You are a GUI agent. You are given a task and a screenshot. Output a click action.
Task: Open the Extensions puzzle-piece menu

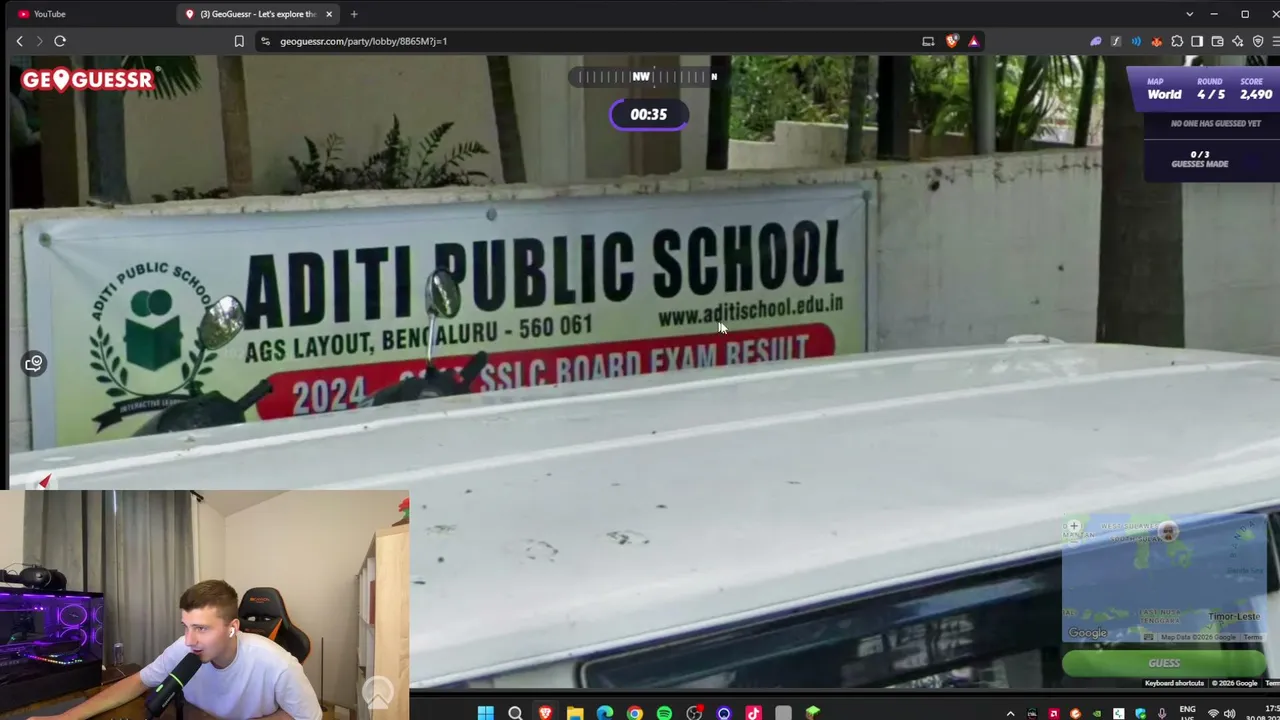(1177, 41)
